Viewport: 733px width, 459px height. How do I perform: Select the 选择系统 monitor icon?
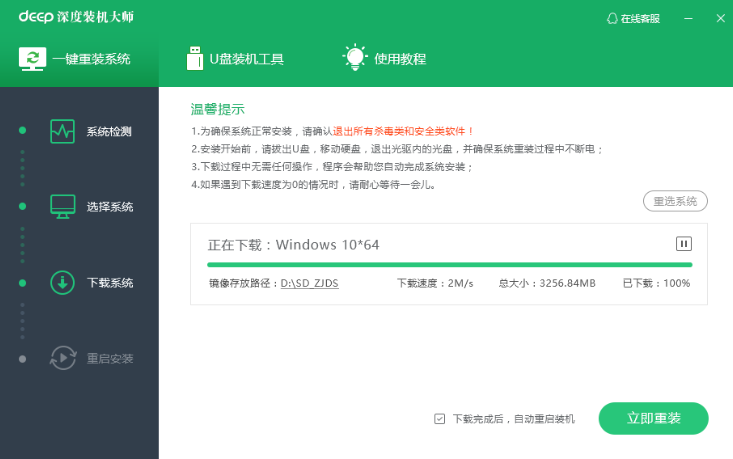pos(63,207)
